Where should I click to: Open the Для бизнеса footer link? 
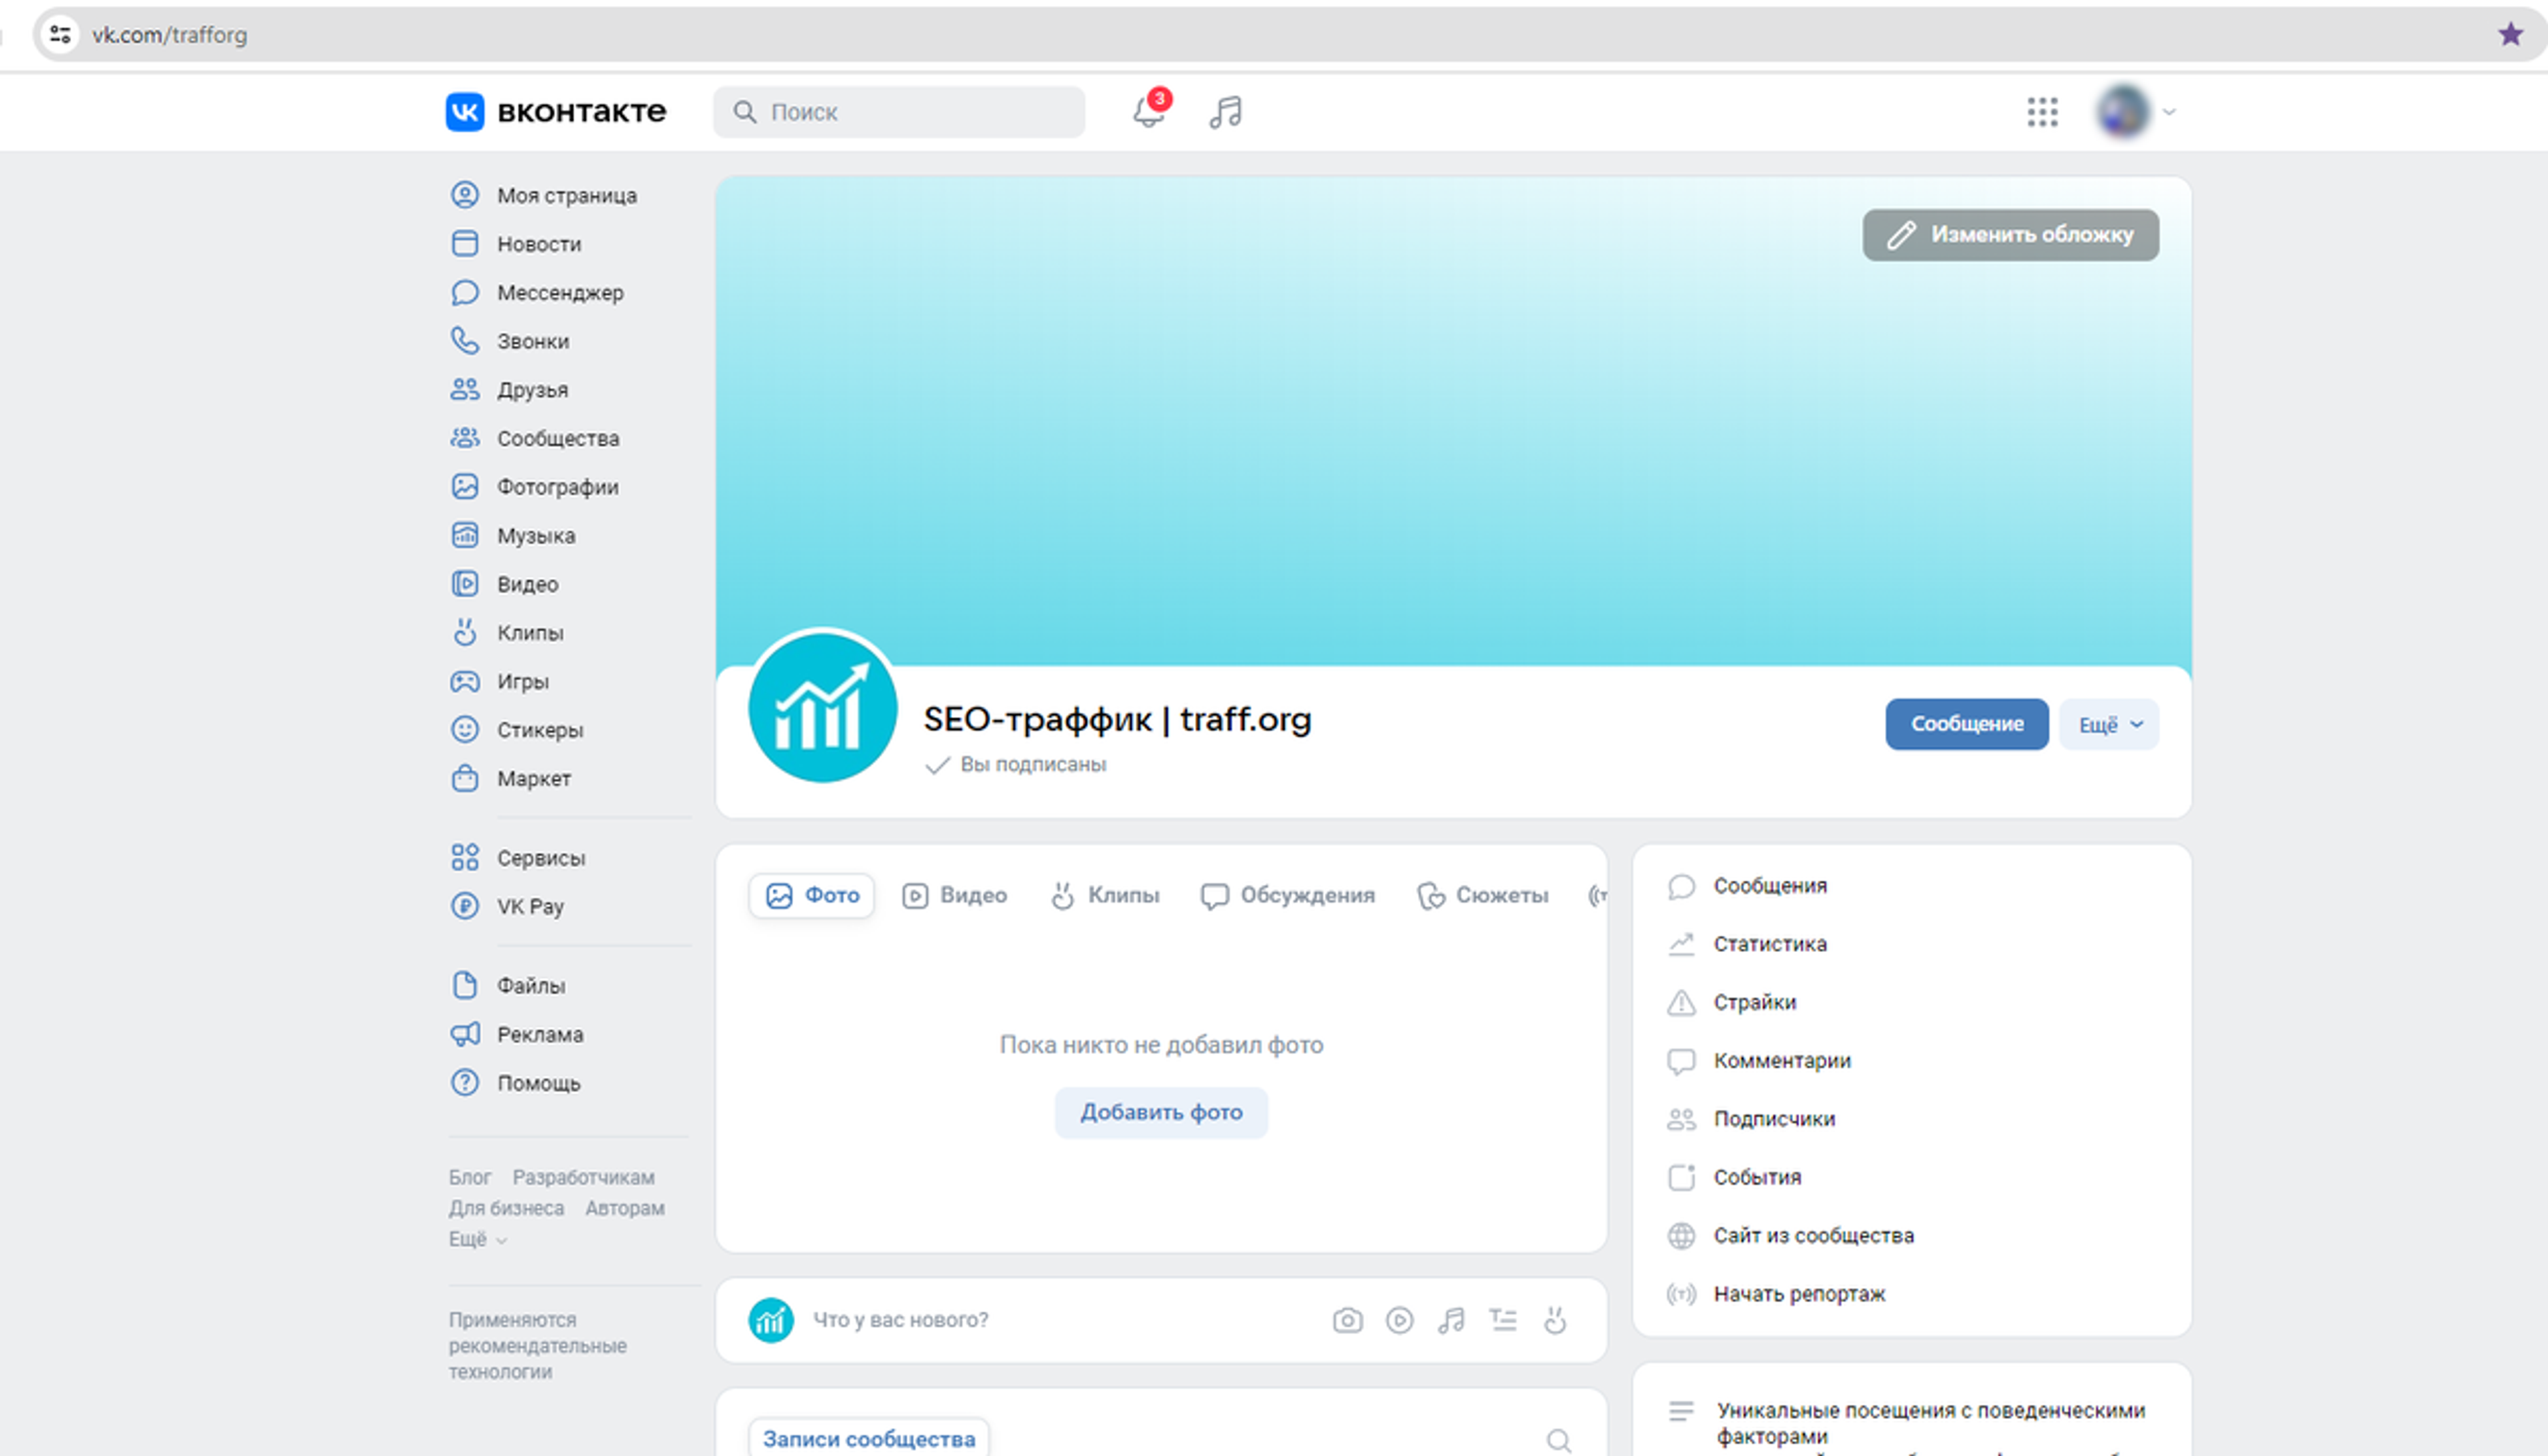tap(506, 1208)
